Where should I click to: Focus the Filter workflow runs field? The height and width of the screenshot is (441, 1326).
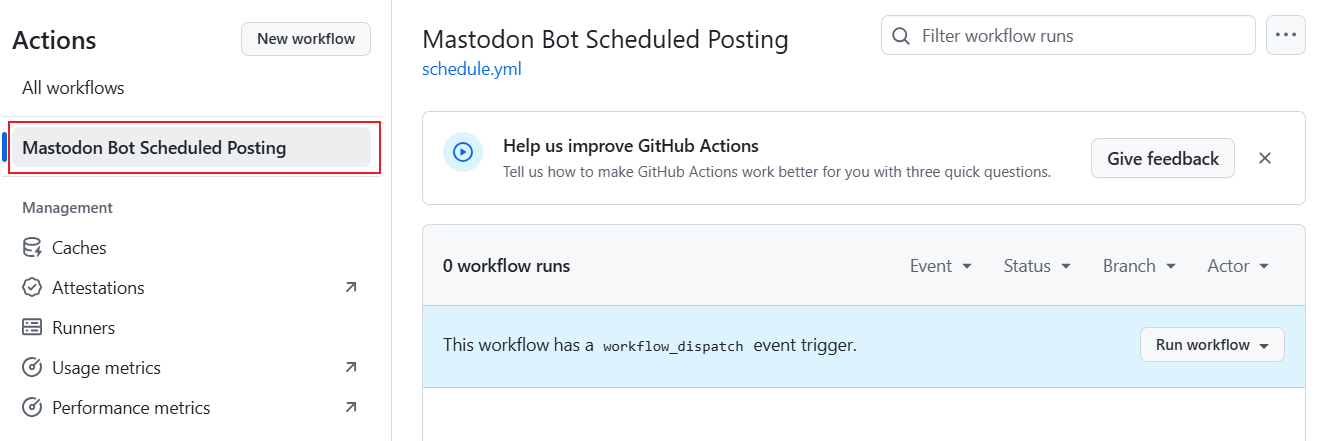[x=1068, y=35]
